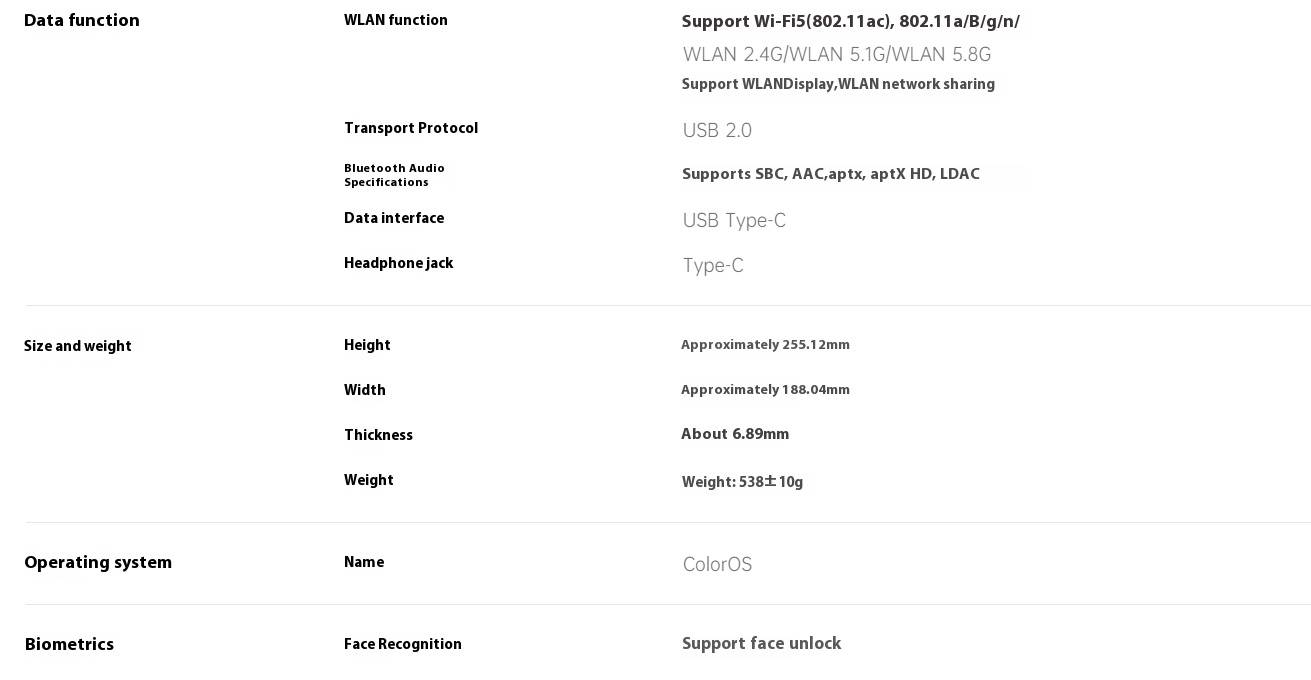Select the Bluetooth Audio Specifications label
1311x680 pixels.
point(394,175)
